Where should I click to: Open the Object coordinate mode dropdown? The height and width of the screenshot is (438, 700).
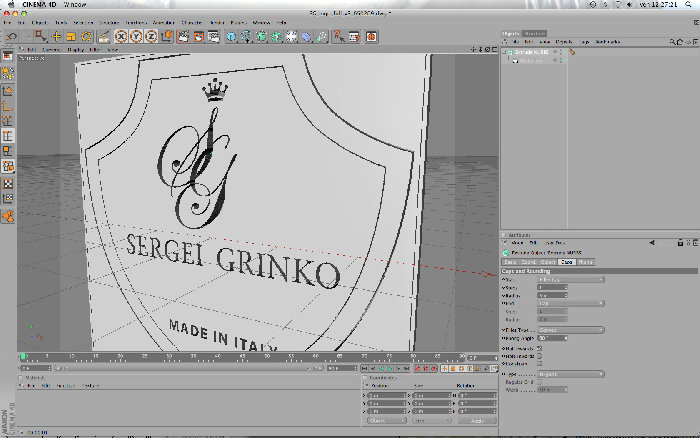click(x=387, y=421)
